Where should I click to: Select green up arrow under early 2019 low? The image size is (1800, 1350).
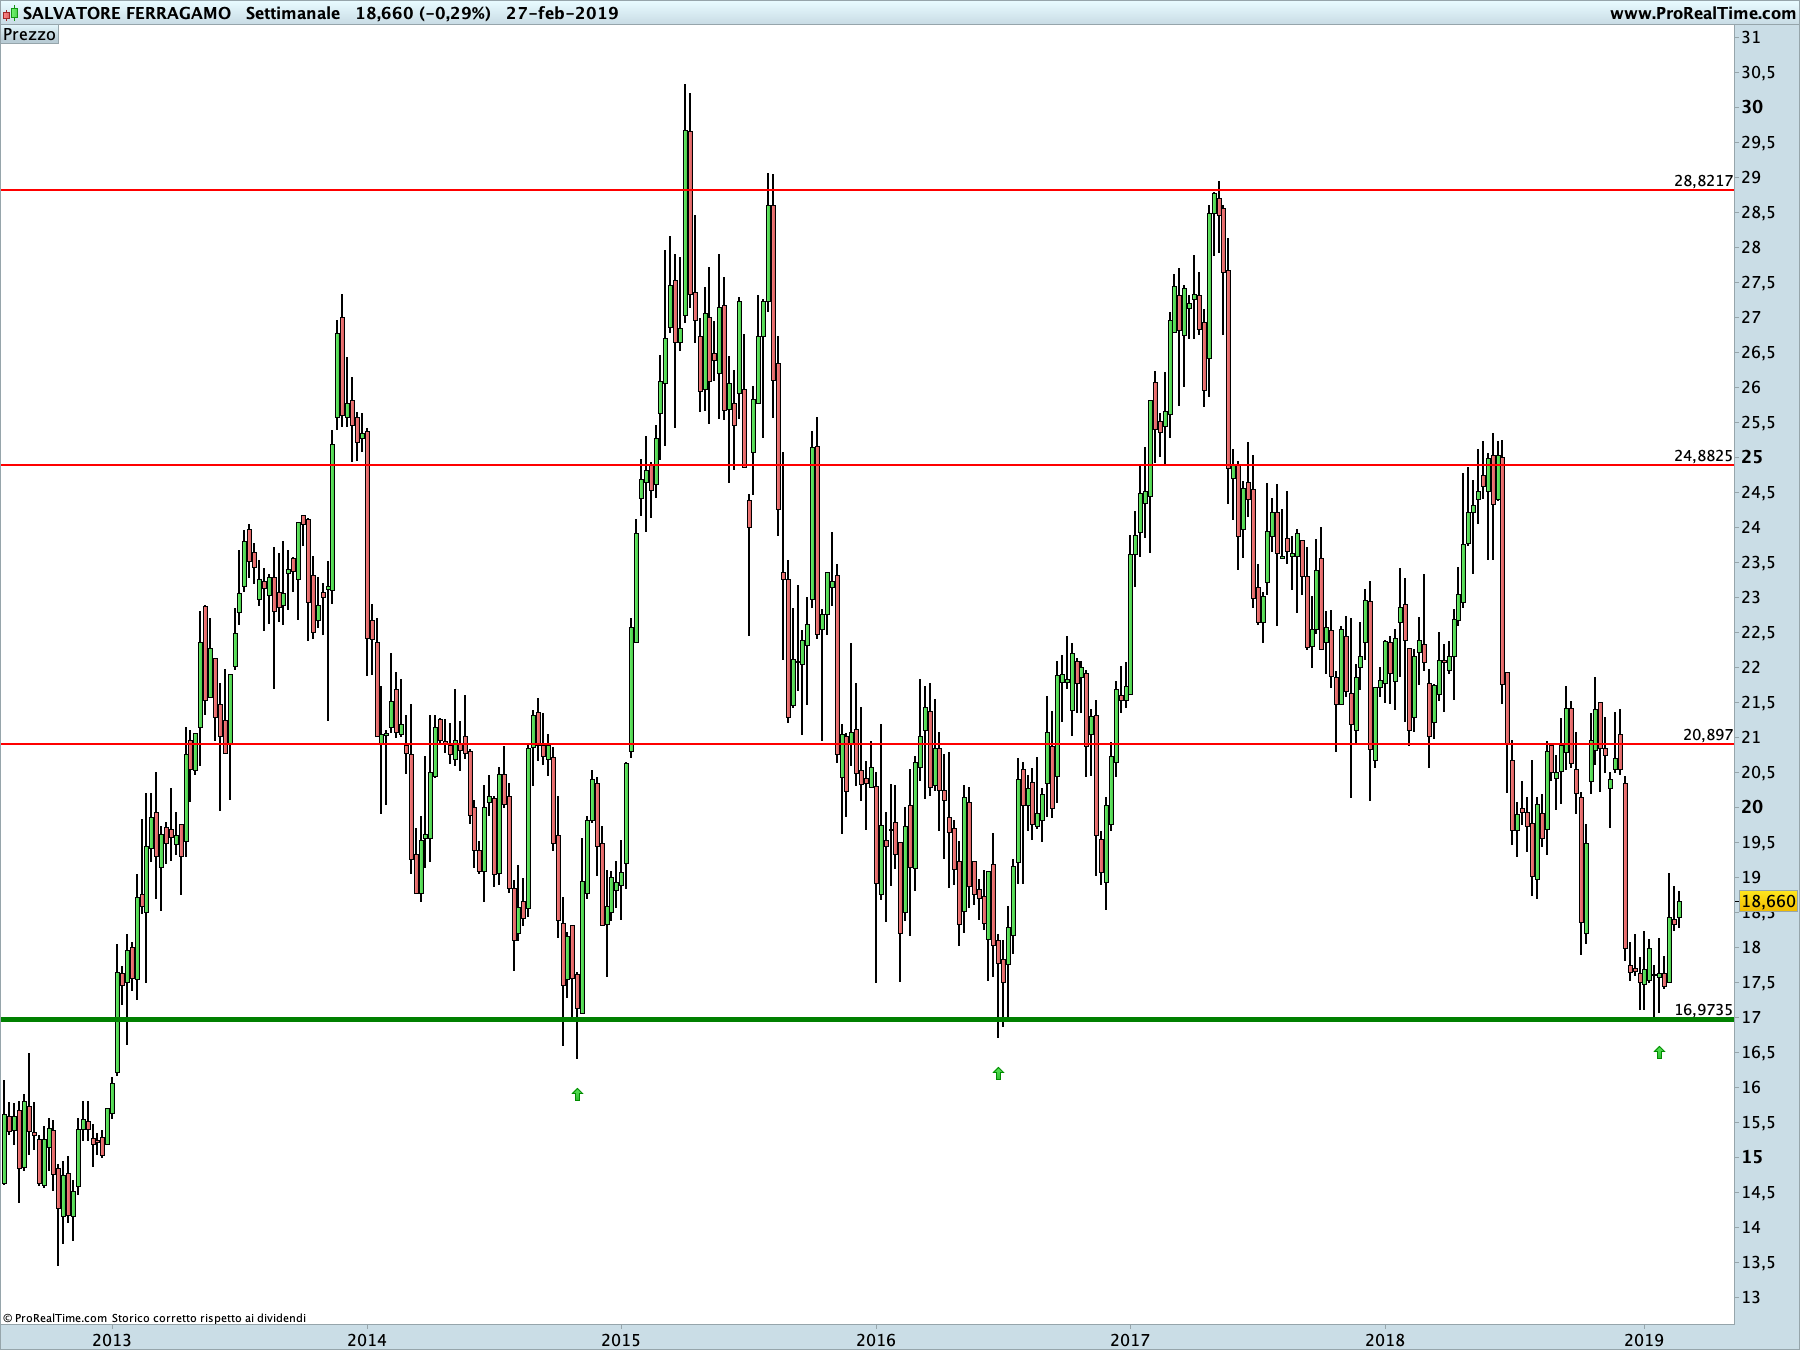coord(1659,1052)
